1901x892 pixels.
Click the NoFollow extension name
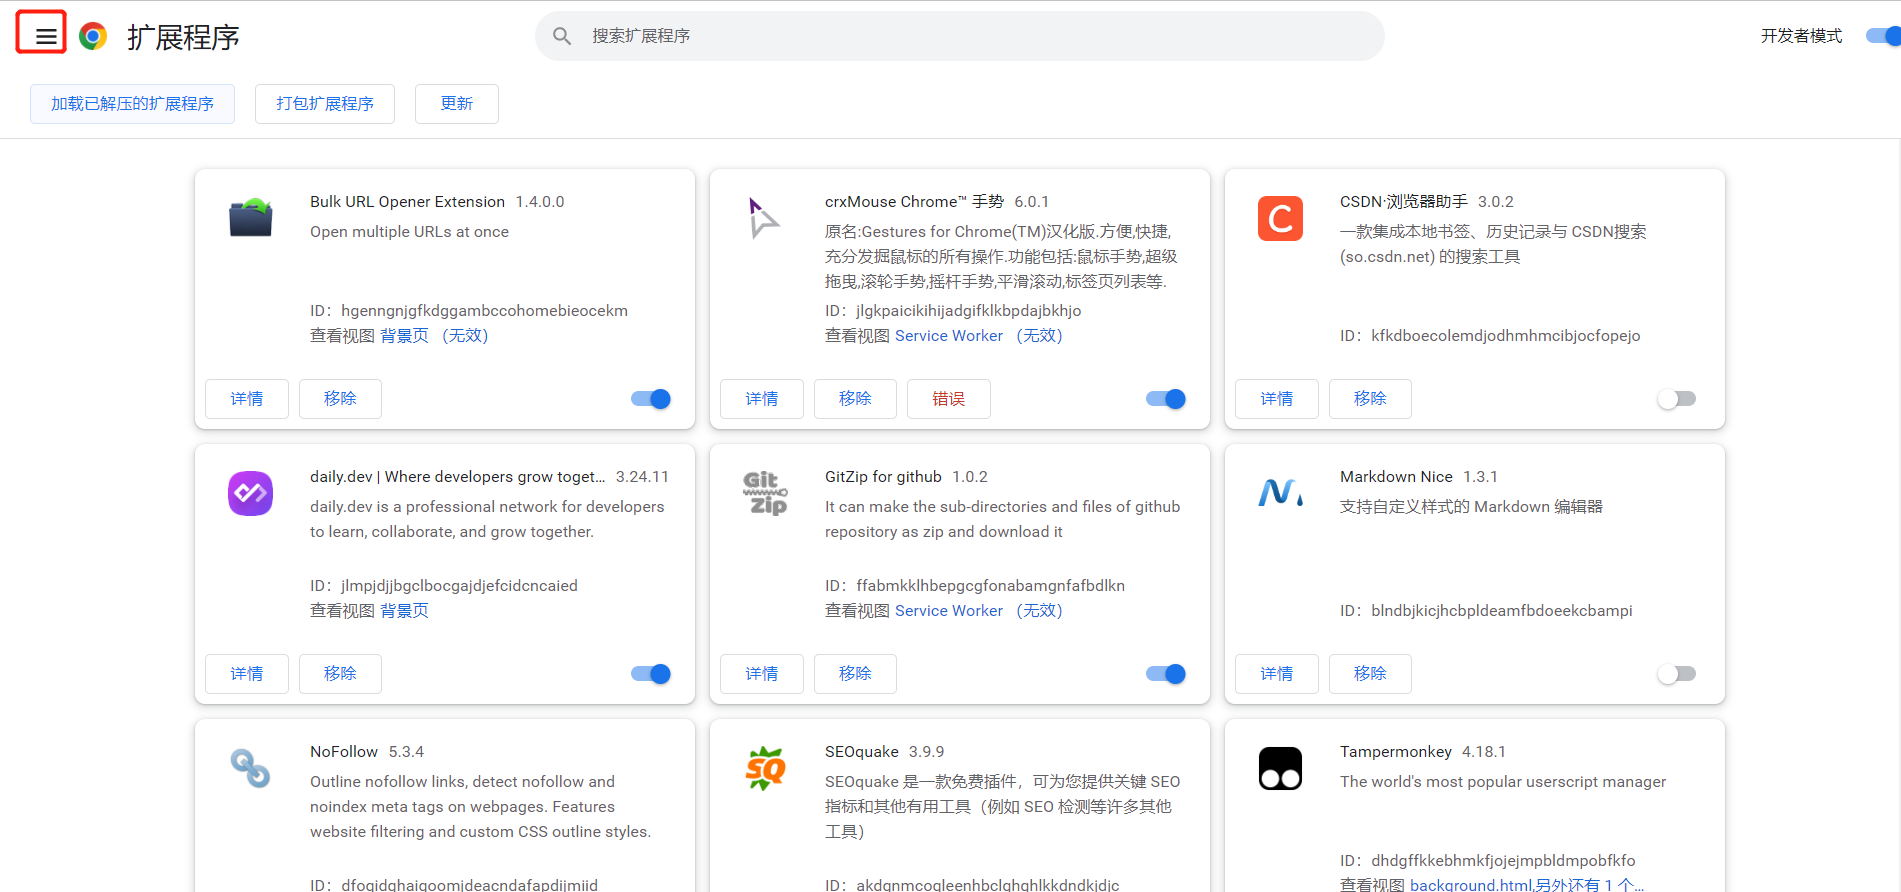coord(344,752)
